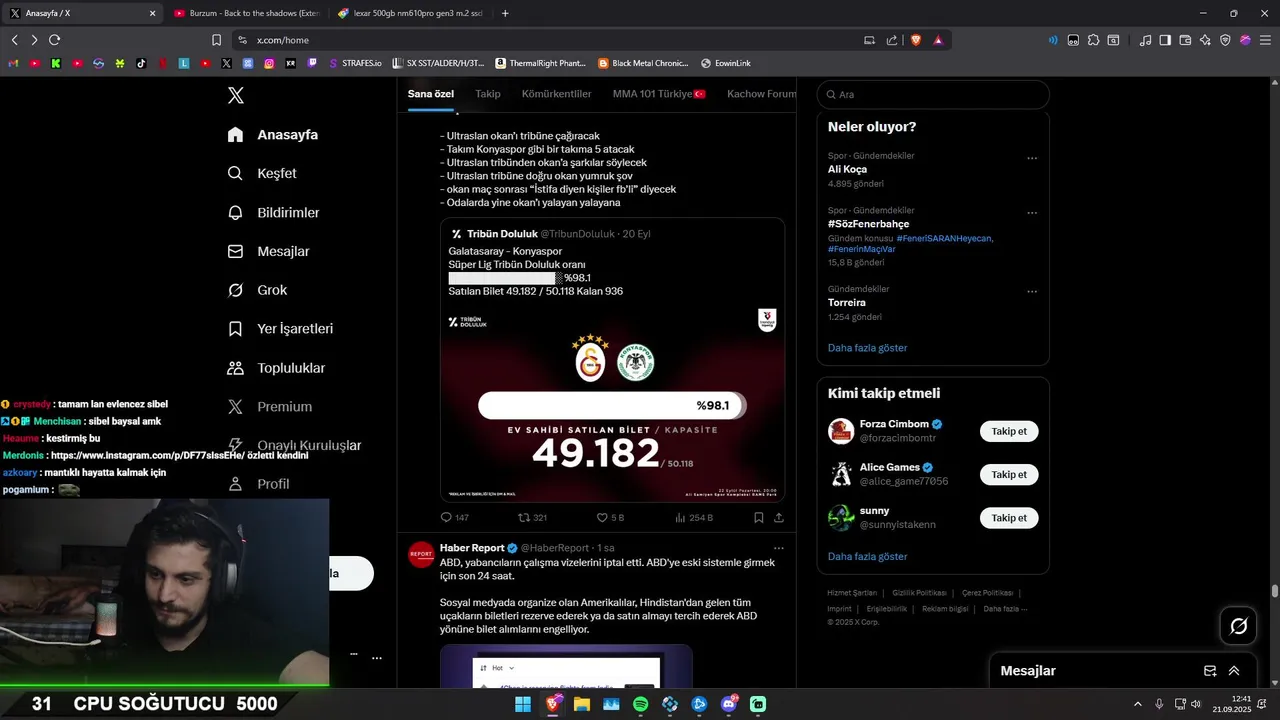This screenshot has height=720, width=1280.
Task: View post analytics showing 254 B
Action: (694, 518)
